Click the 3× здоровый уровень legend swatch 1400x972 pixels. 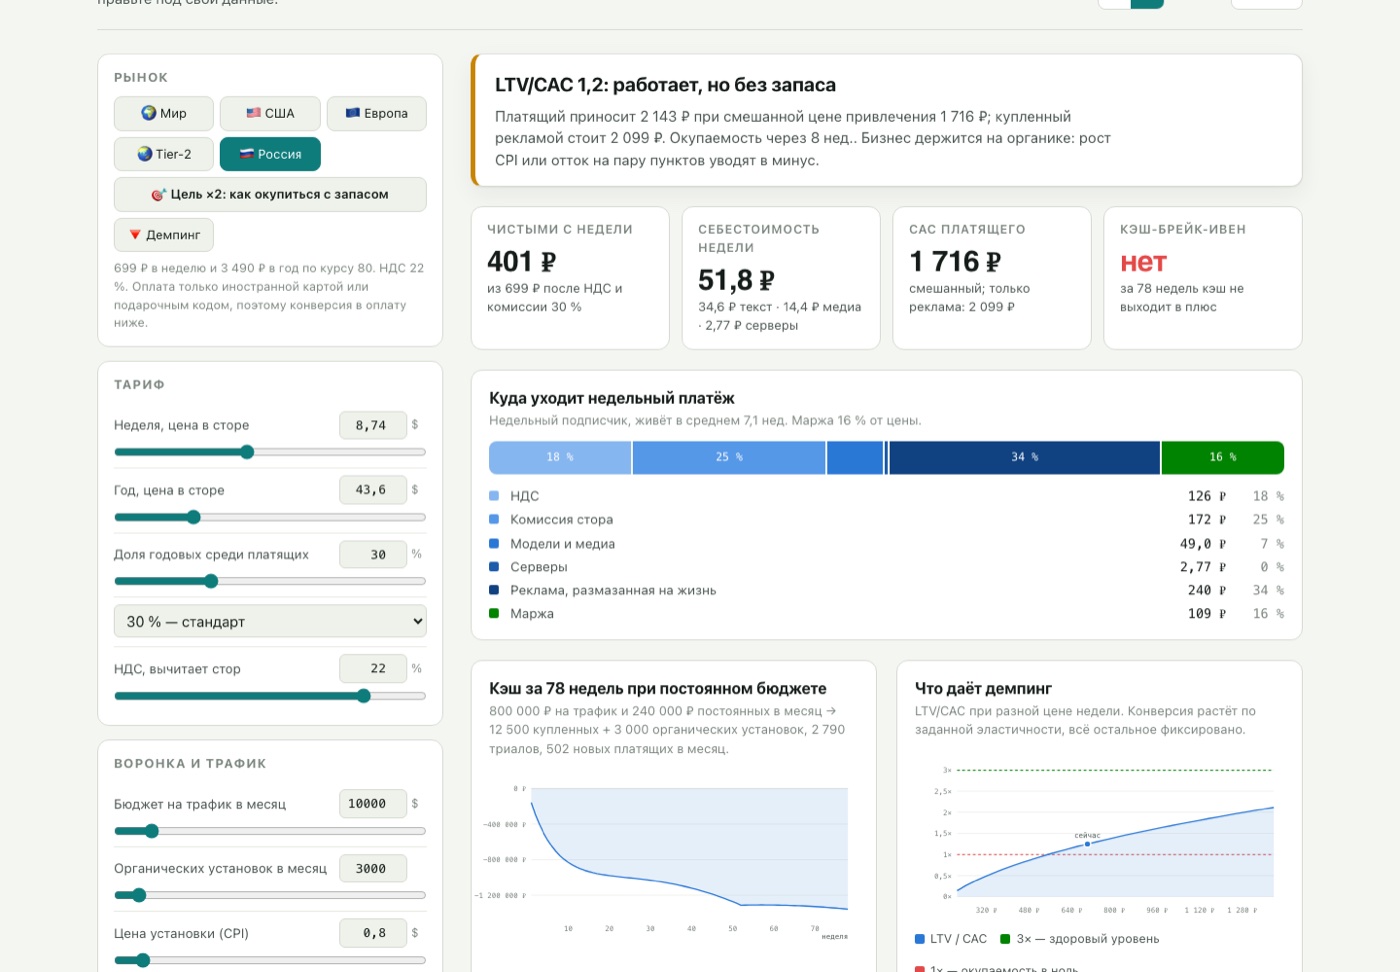click(1006, 939)
